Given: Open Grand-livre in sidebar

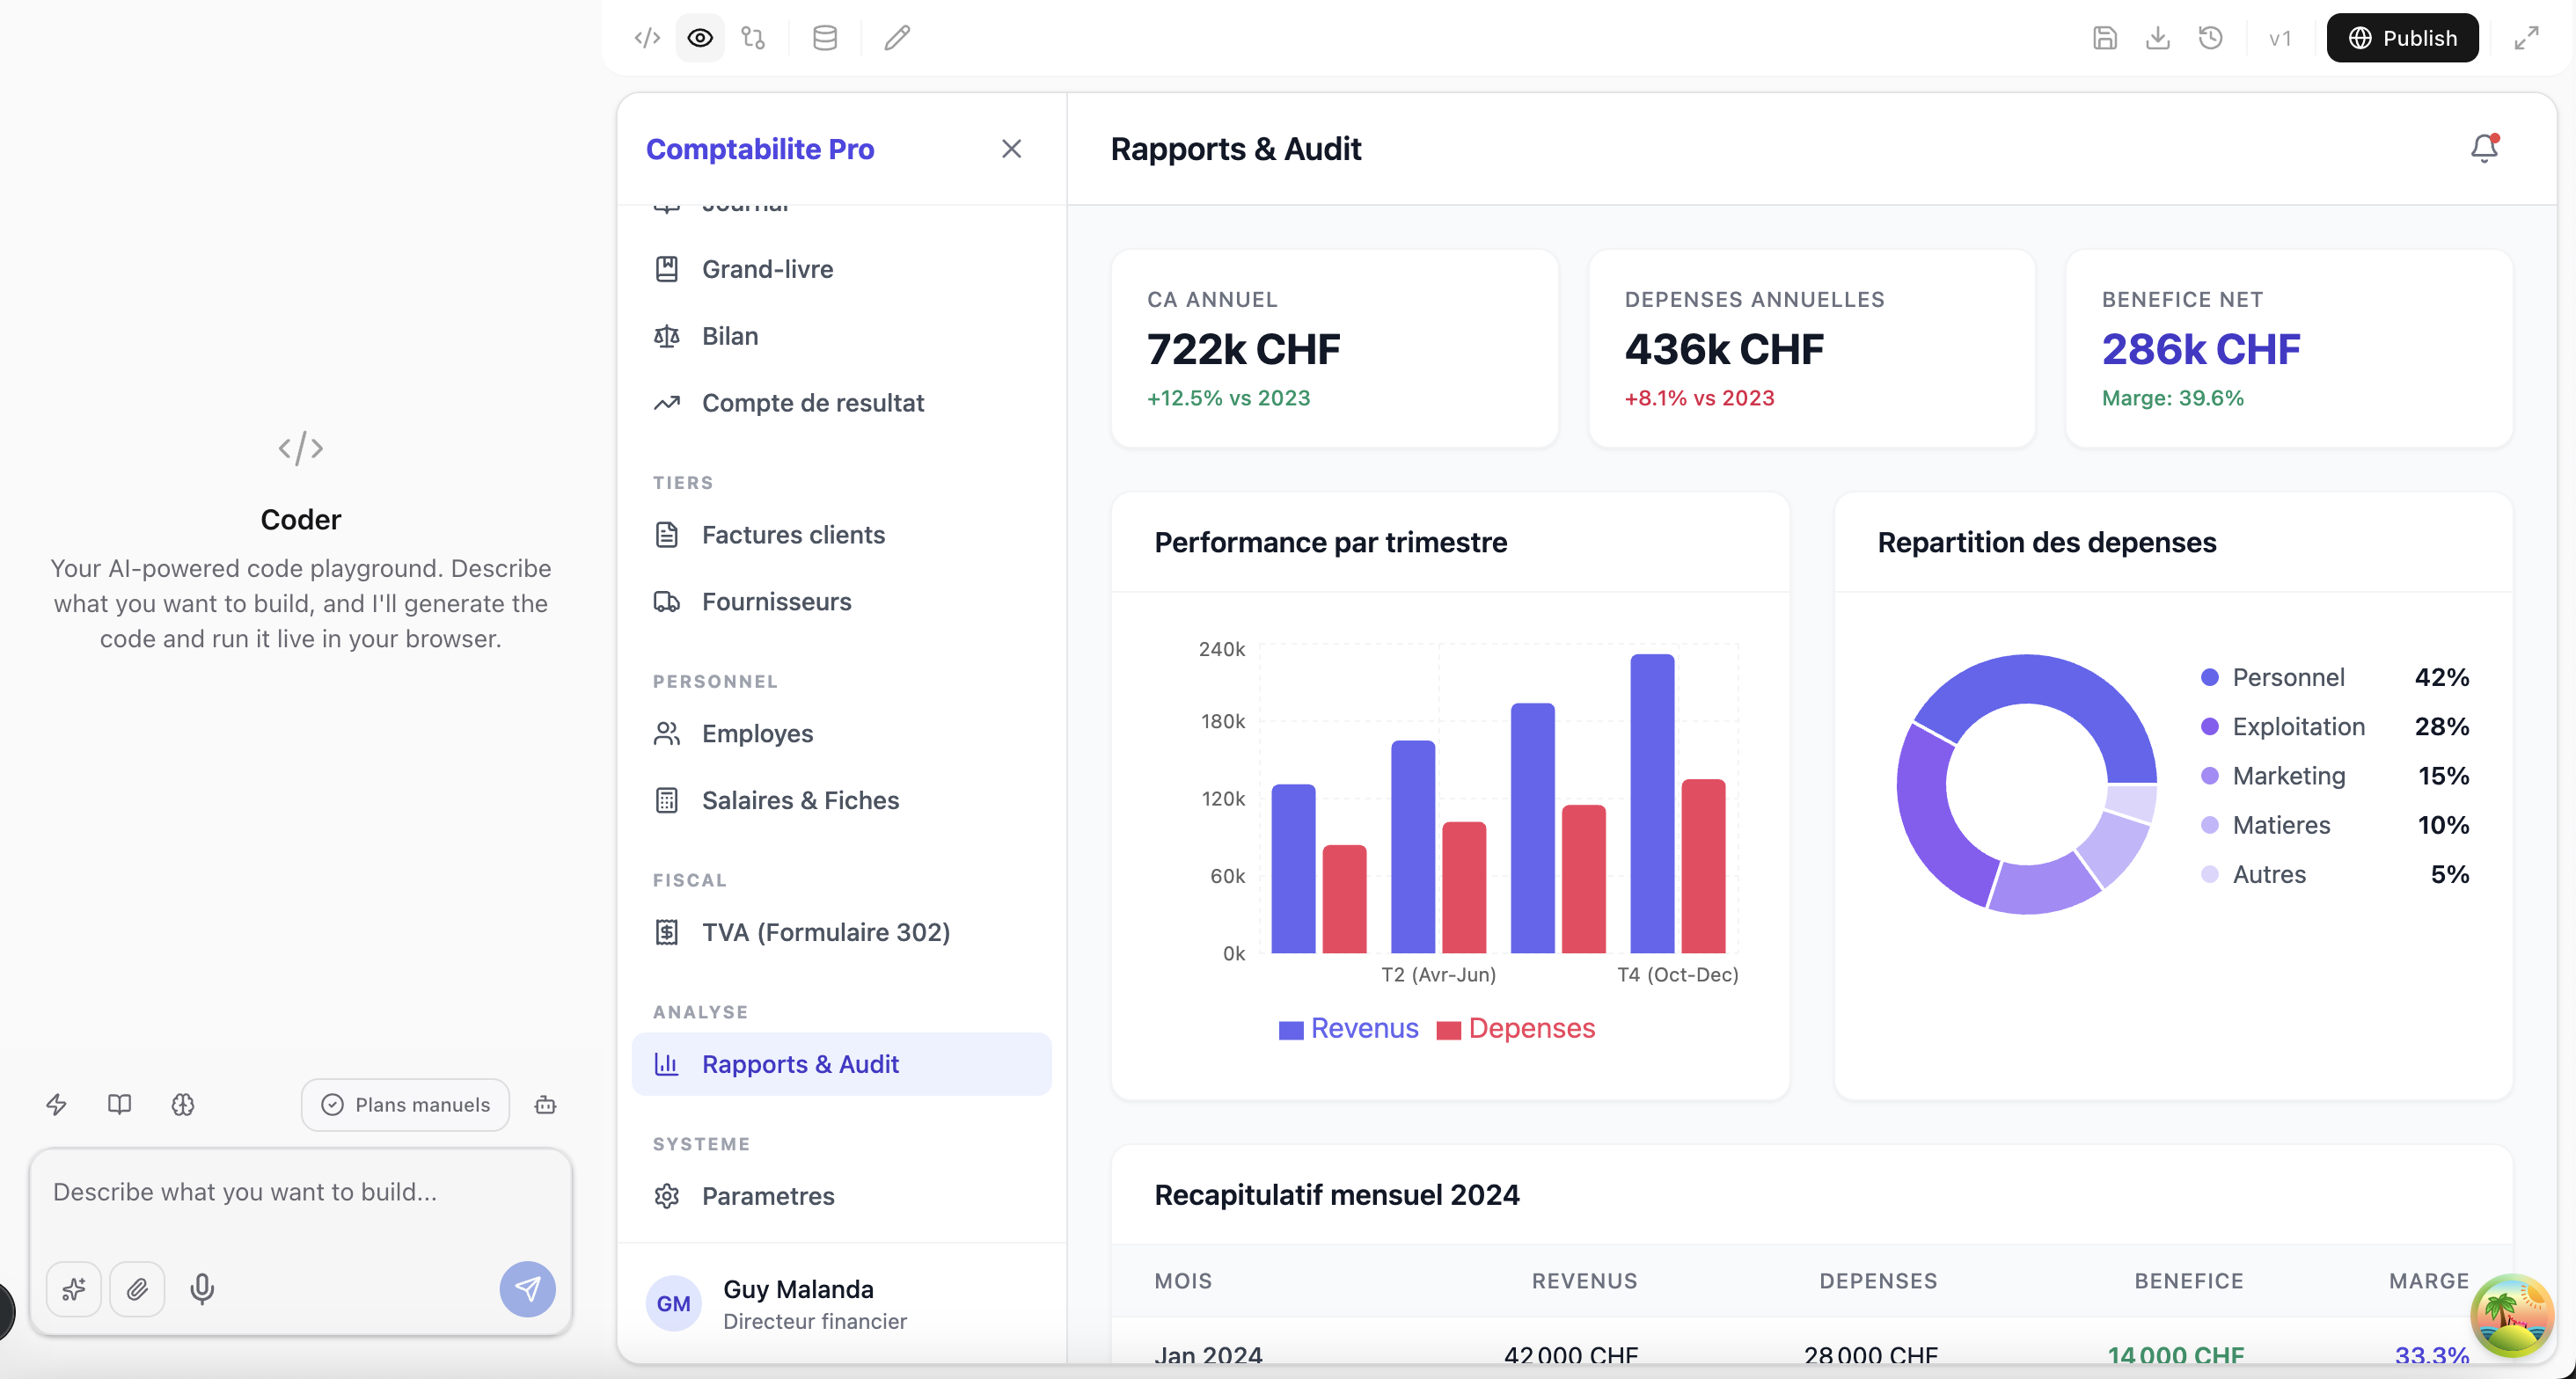Looking at the screenshot, I should tap(842, 269).
